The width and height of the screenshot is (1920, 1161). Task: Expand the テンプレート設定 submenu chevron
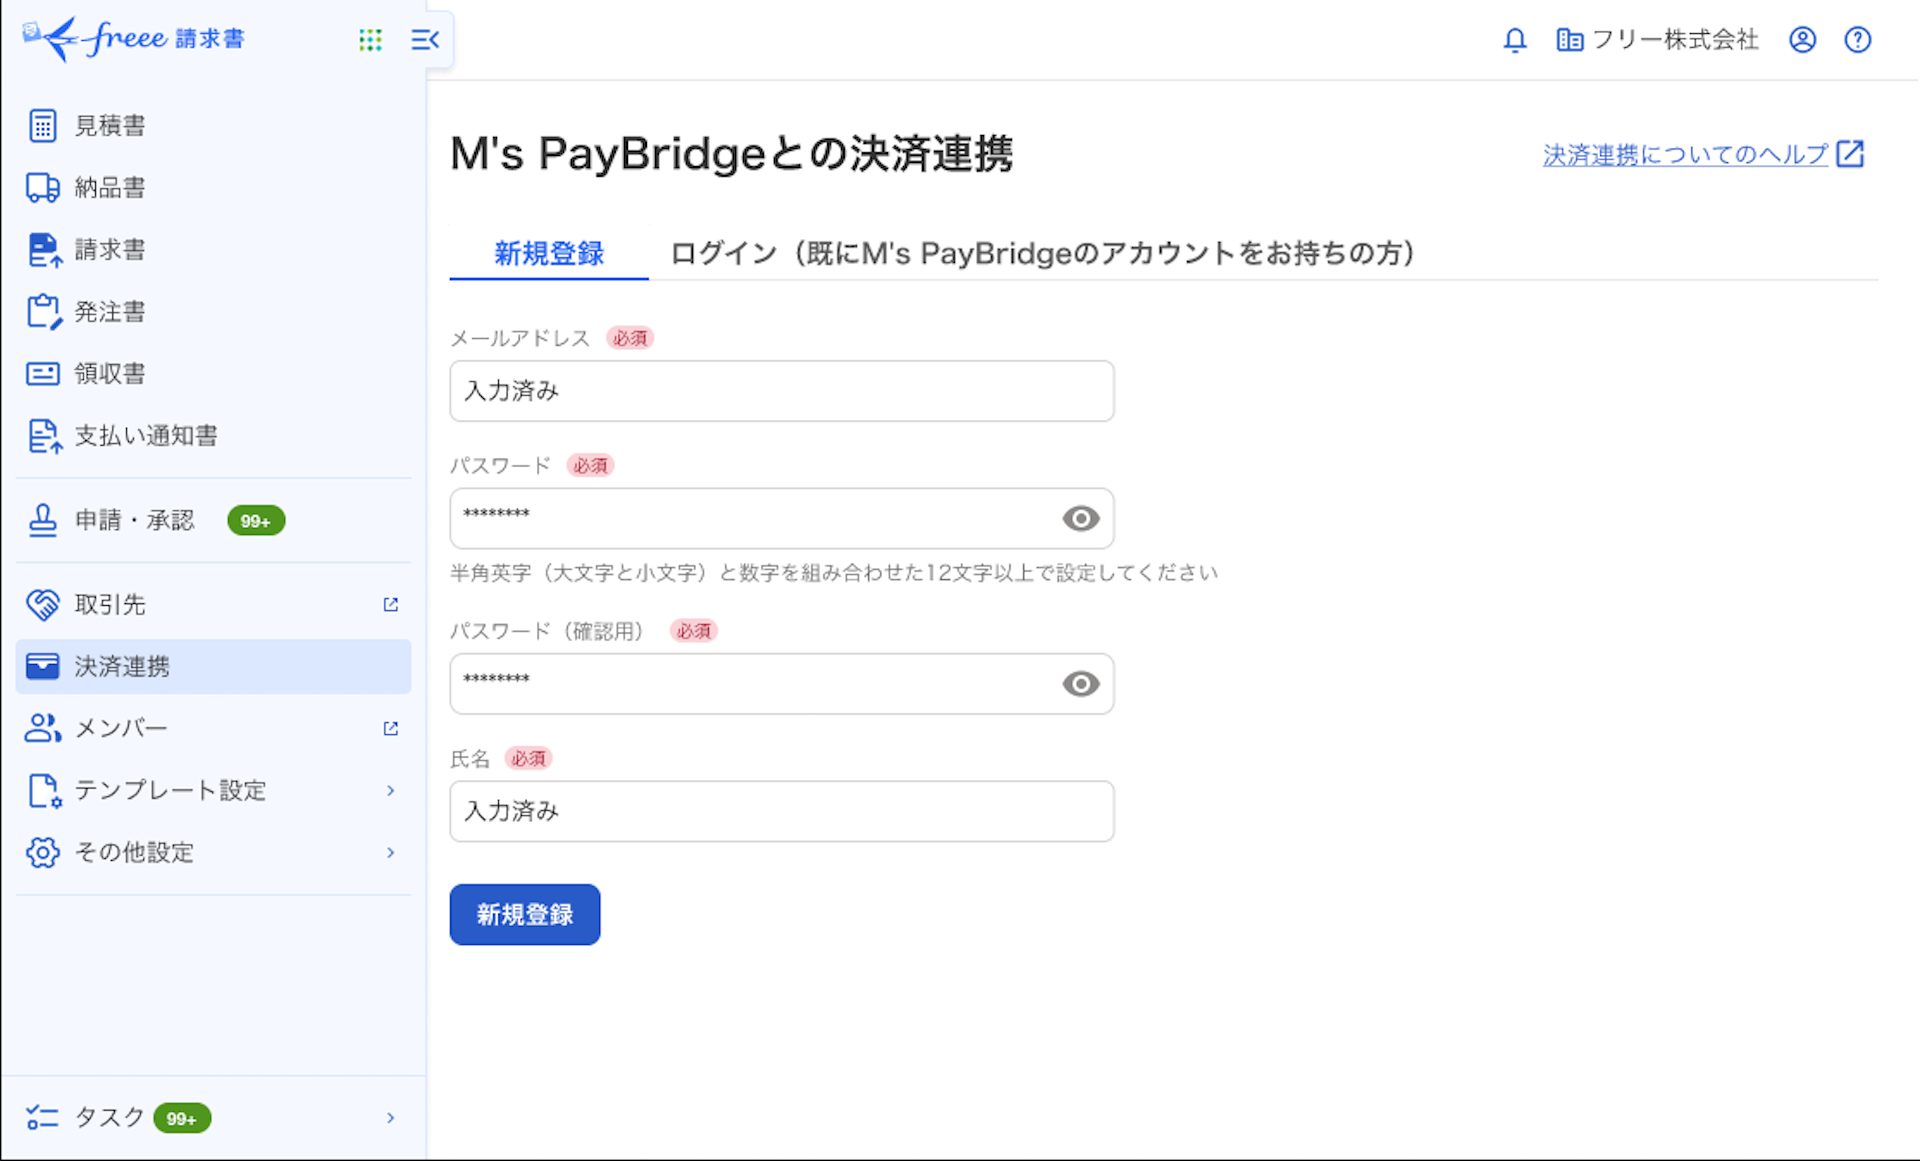click(391, 790)
